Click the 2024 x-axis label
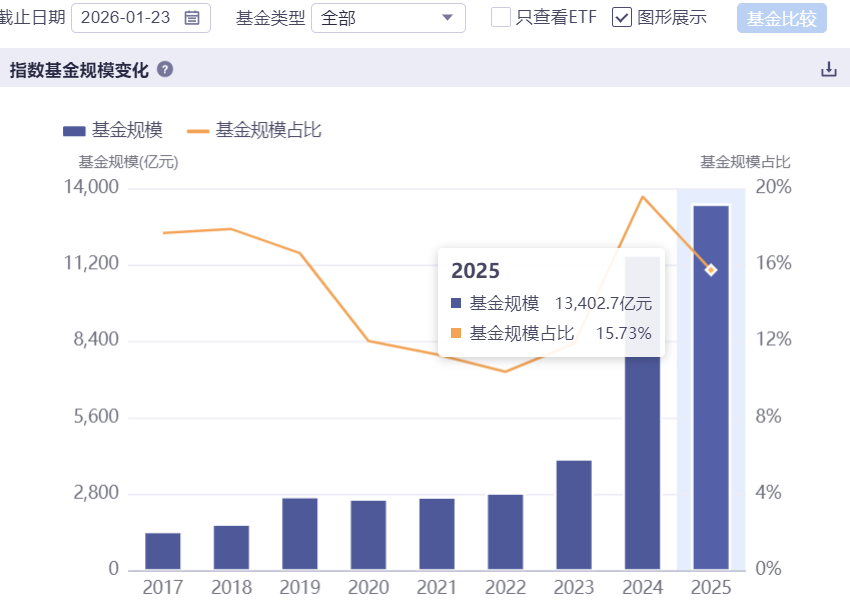The image size is (850, 614). (x=642, y=587)
